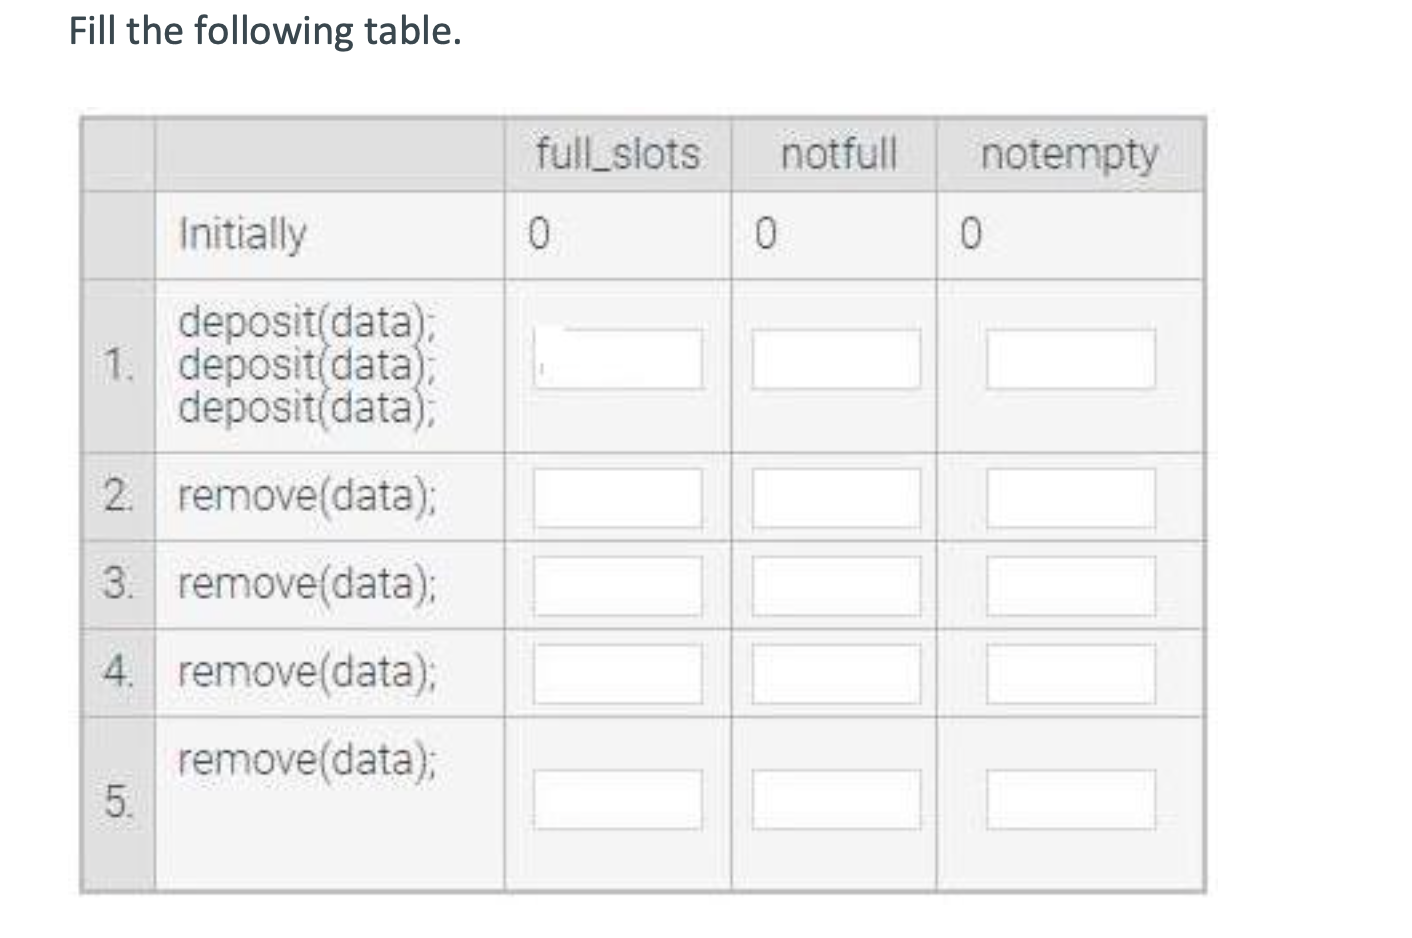Click the notfull column header
This screenshot has height=938, width=1412.
coord(838,154)
